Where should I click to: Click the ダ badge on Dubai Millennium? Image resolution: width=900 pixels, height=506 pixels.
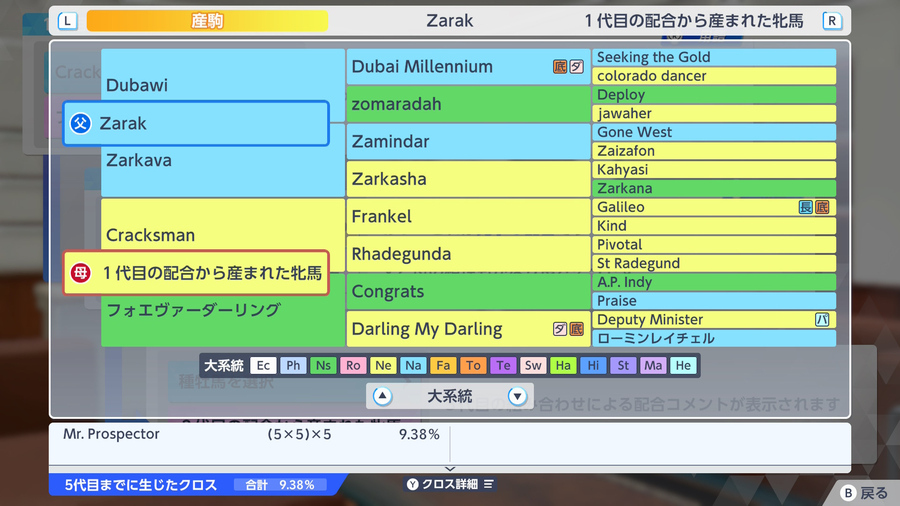tap(576, 67)
